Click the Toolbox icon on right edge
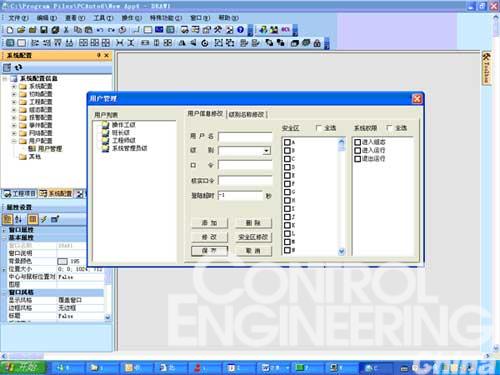This screenshot has height=375, width=500. (487, 68)
